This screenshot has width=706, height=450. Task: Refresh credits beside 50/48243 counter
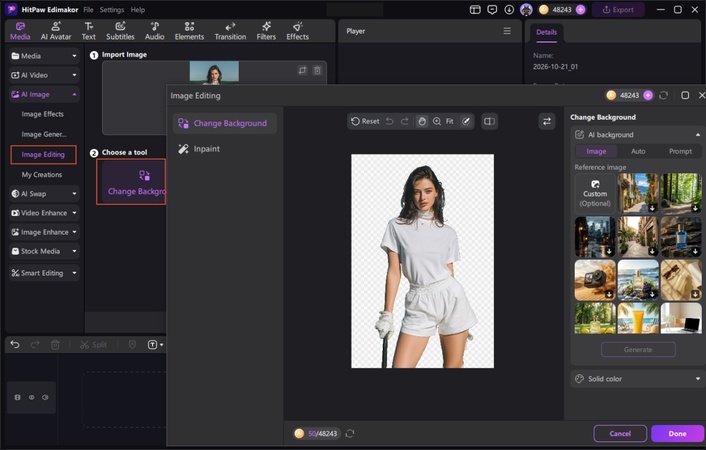(350, 433)
